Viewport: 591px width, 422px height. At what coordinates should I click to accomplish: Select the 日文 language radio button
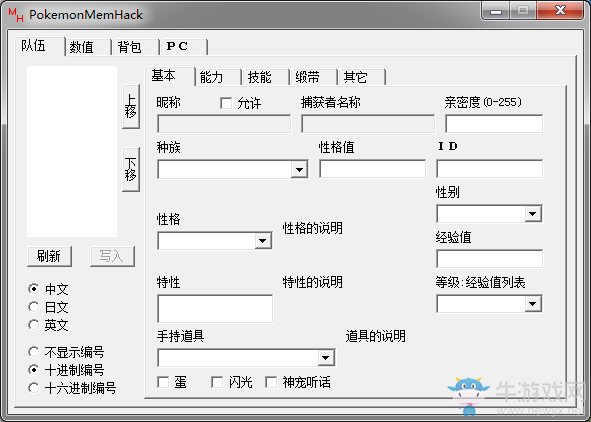[34, 307]
